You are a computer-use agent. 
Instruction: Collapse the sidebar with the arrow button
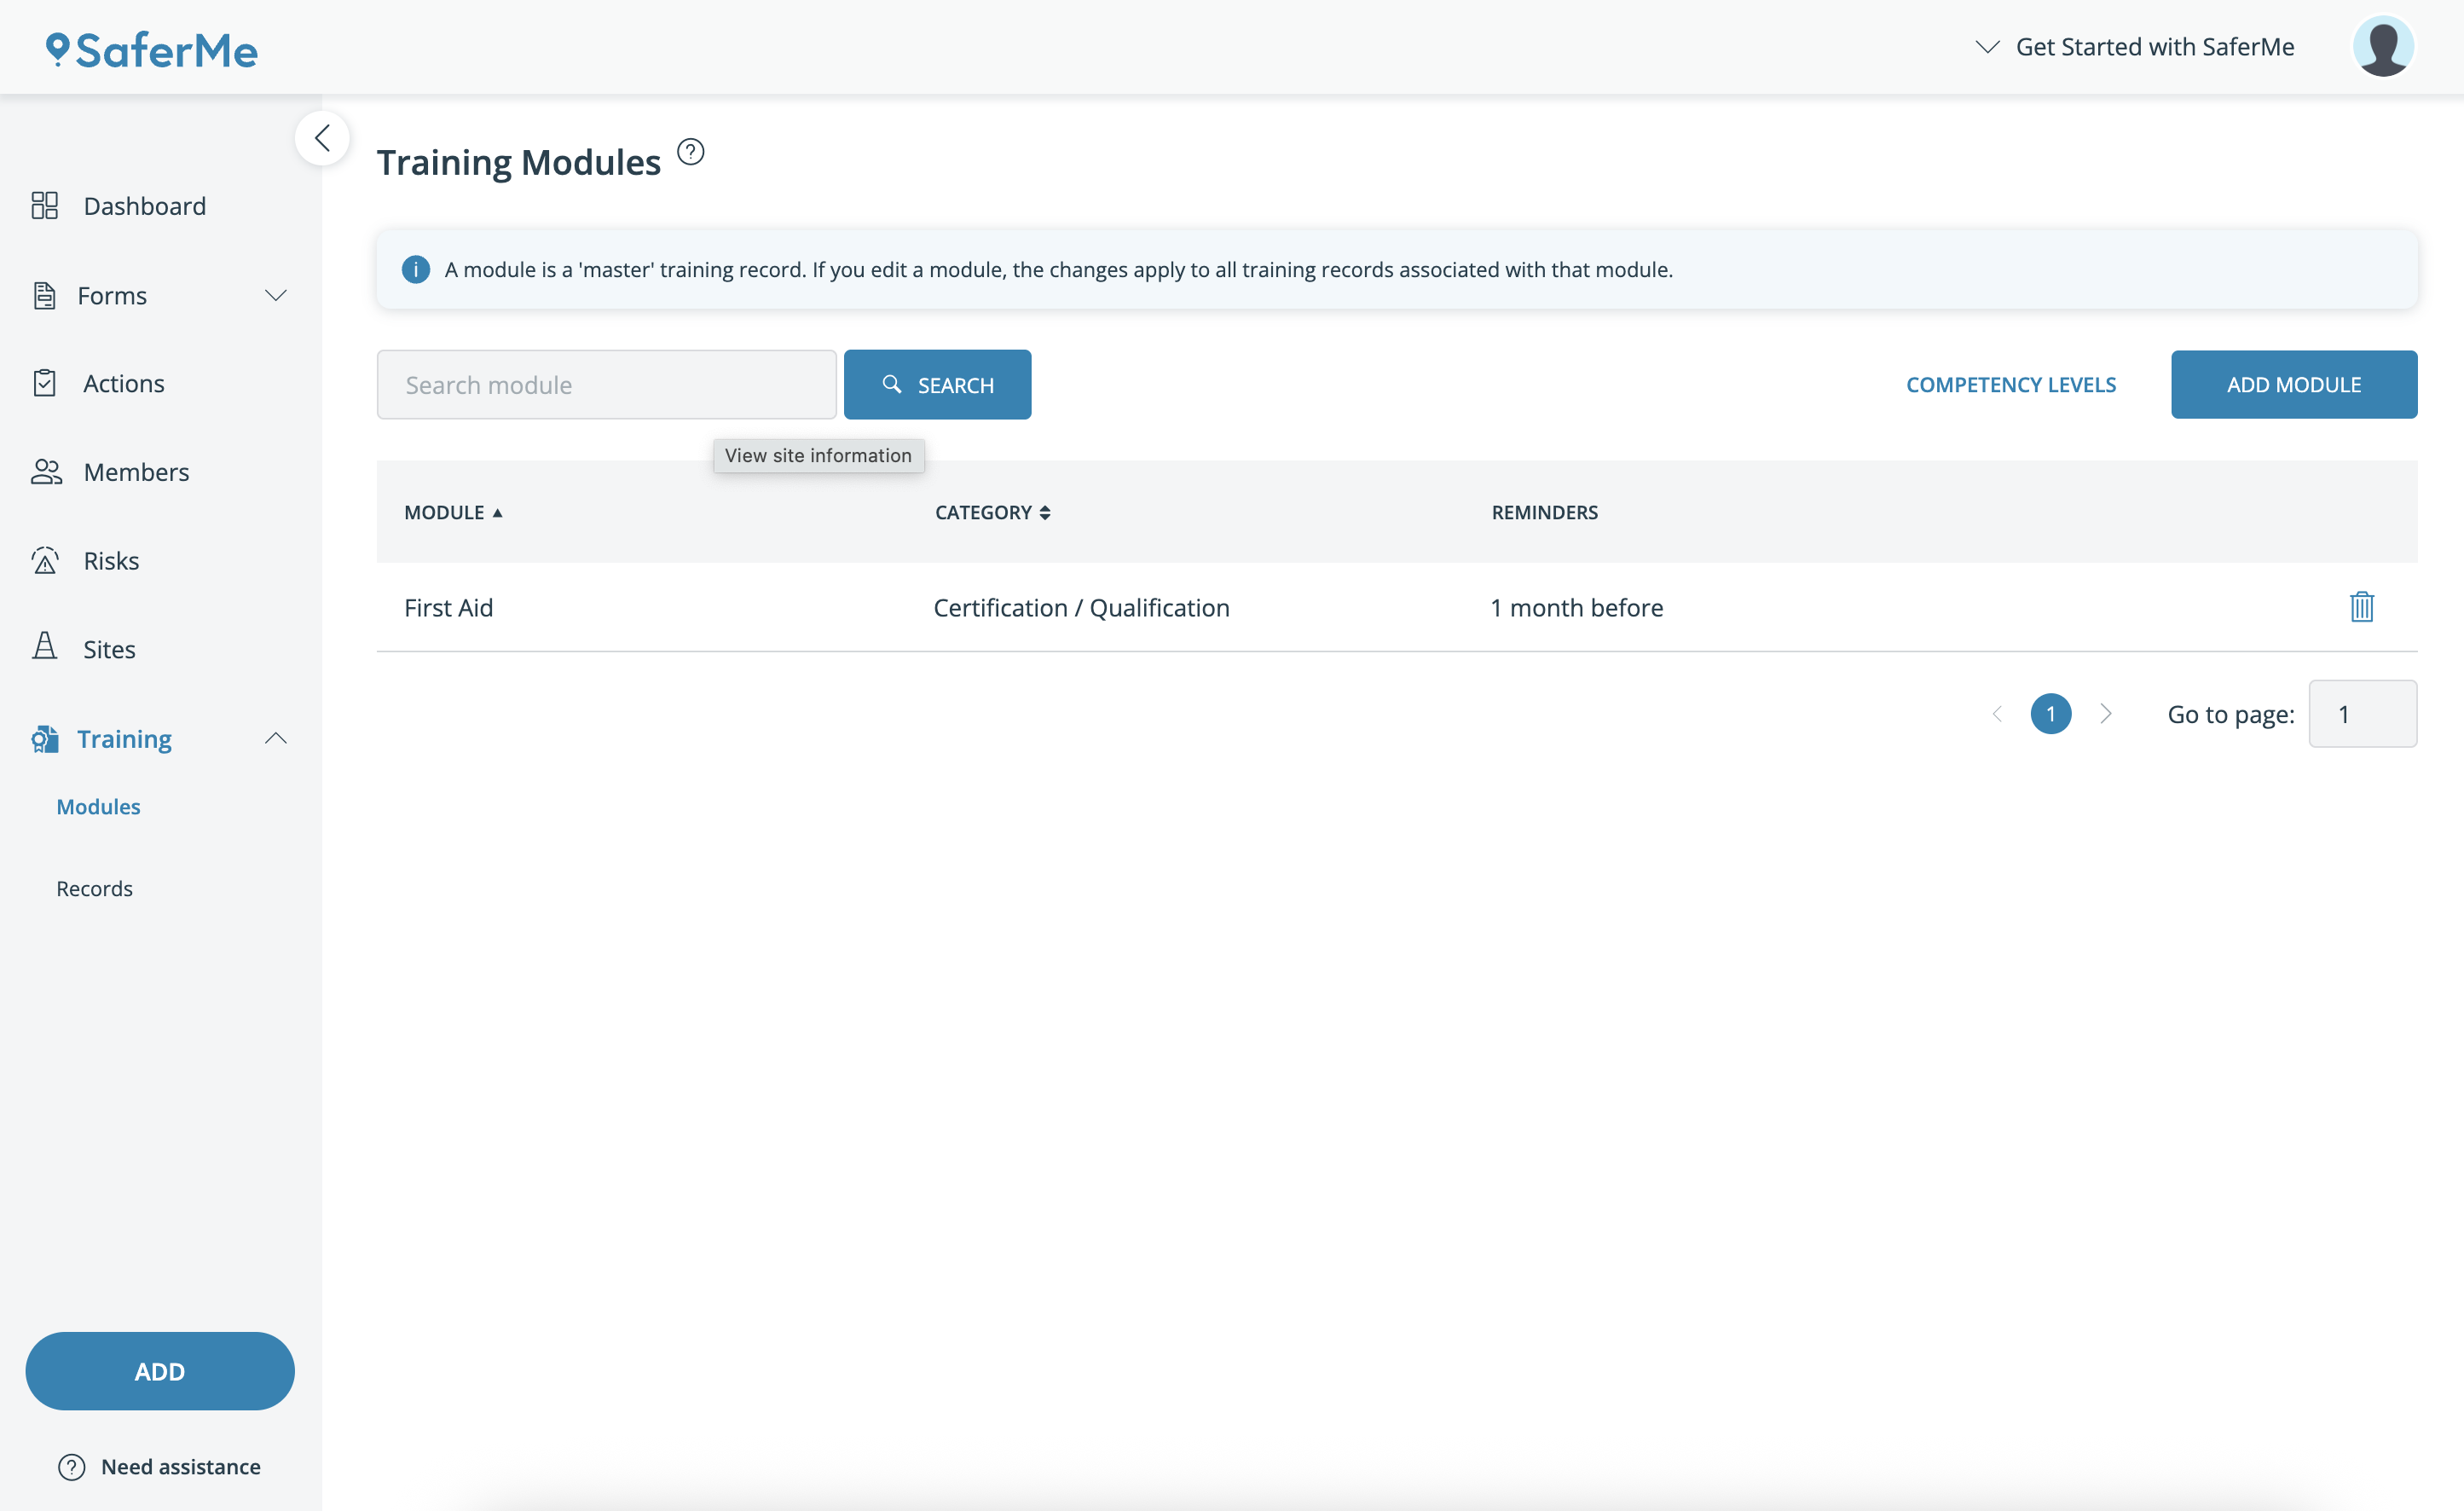pyautogui.click(x=322, y=138)
